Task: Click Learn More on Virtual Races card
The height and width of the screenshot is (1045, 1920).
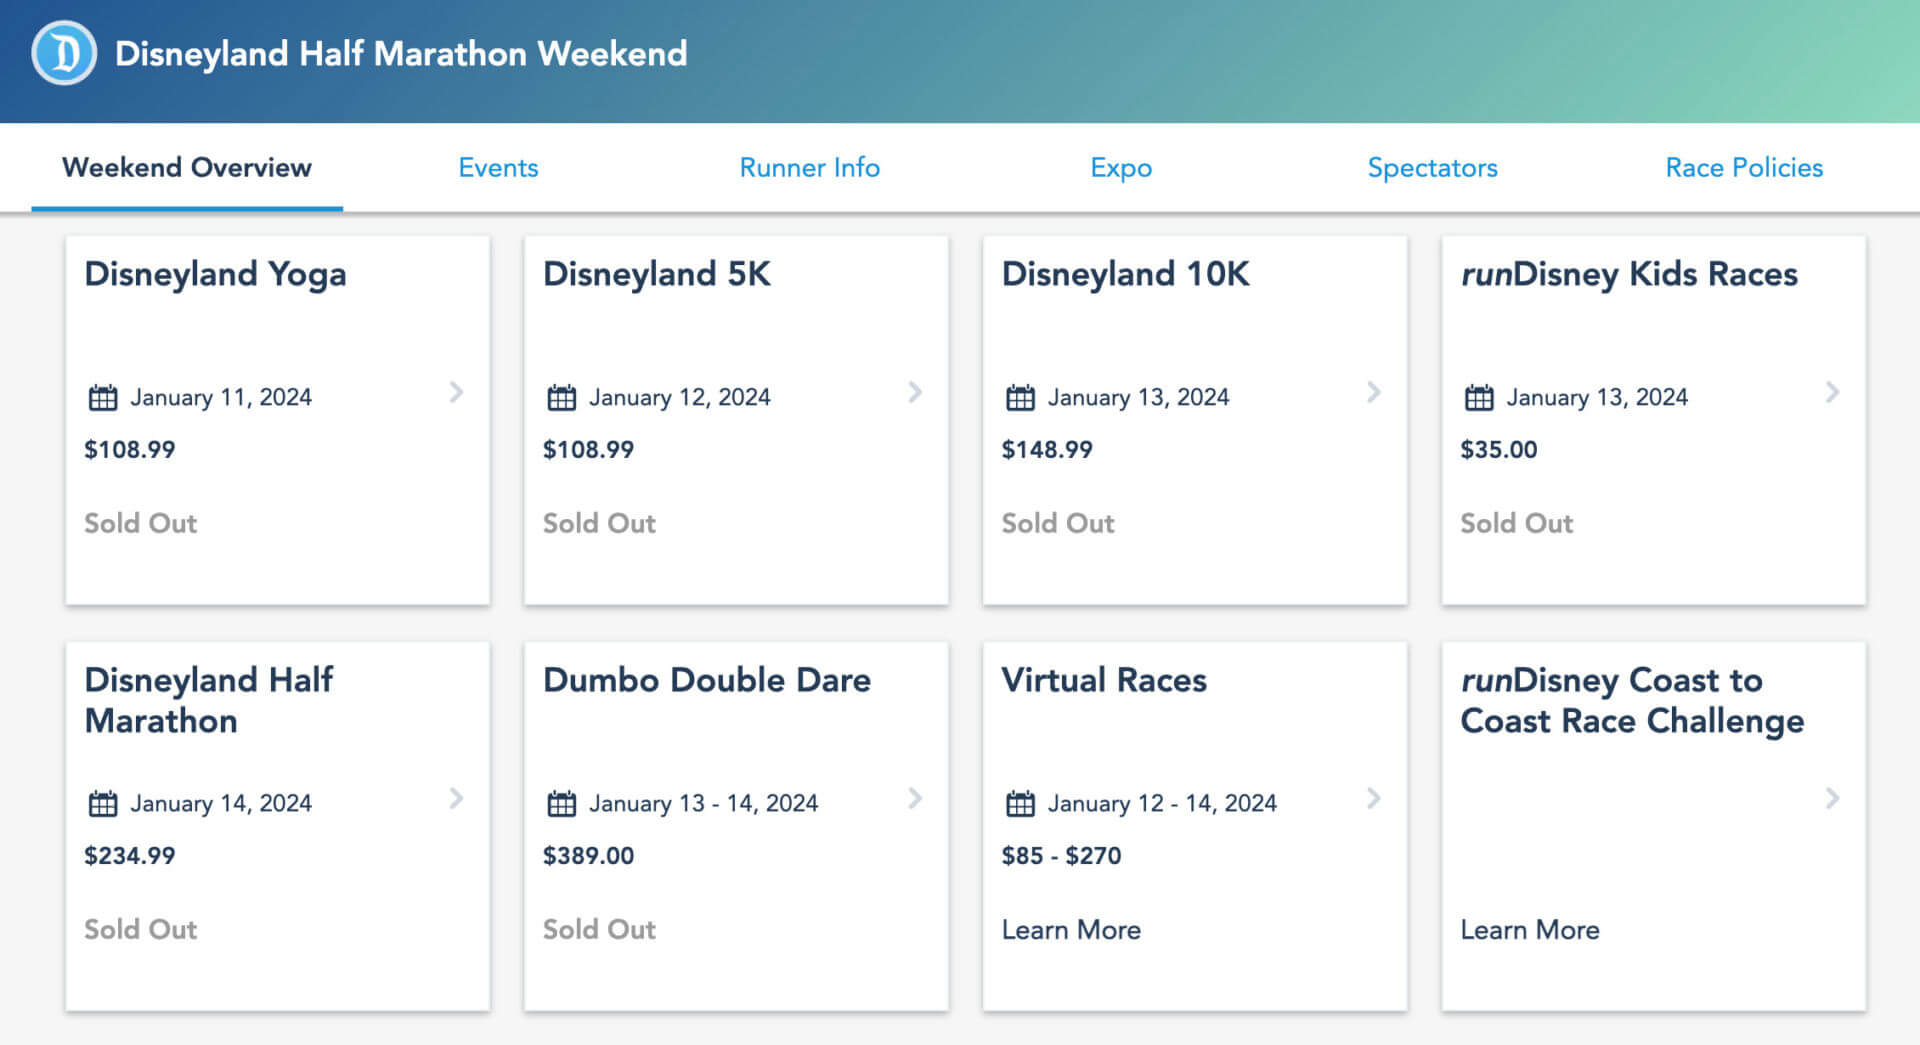Action: click(1071, 930)
